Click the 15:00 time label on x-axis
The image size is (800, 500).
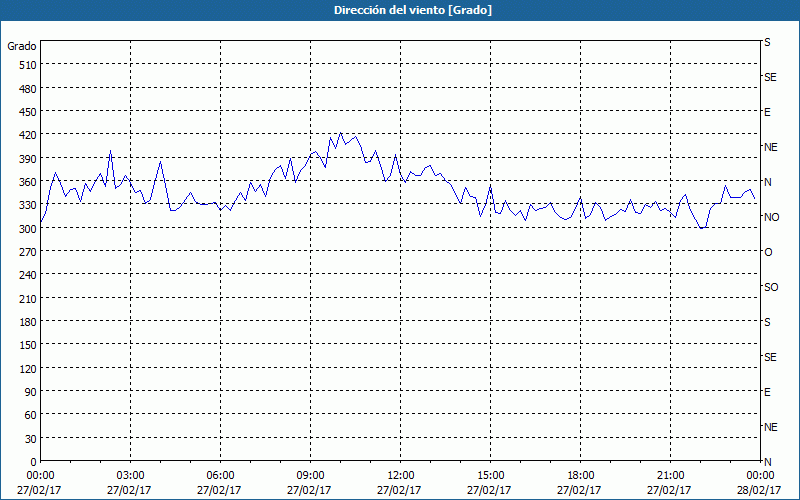(x=490, y=476)
